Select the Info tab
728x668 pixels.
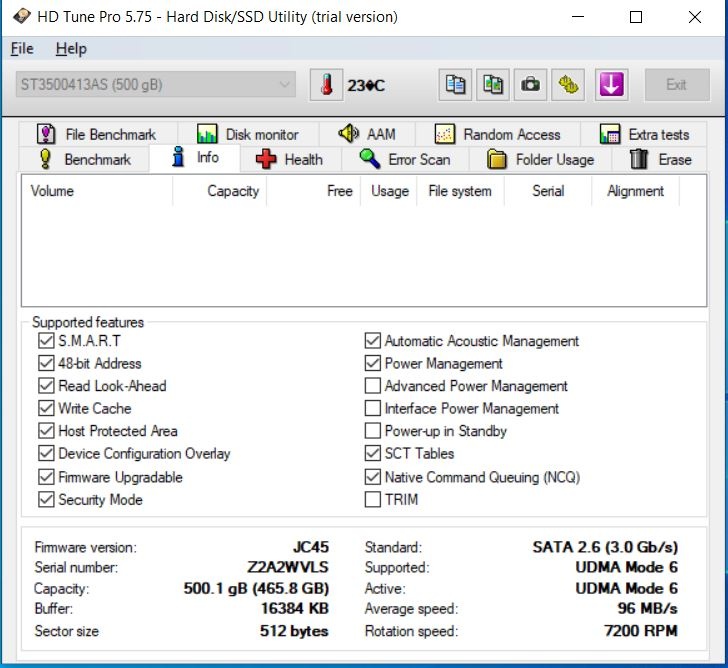click(195, 158)
